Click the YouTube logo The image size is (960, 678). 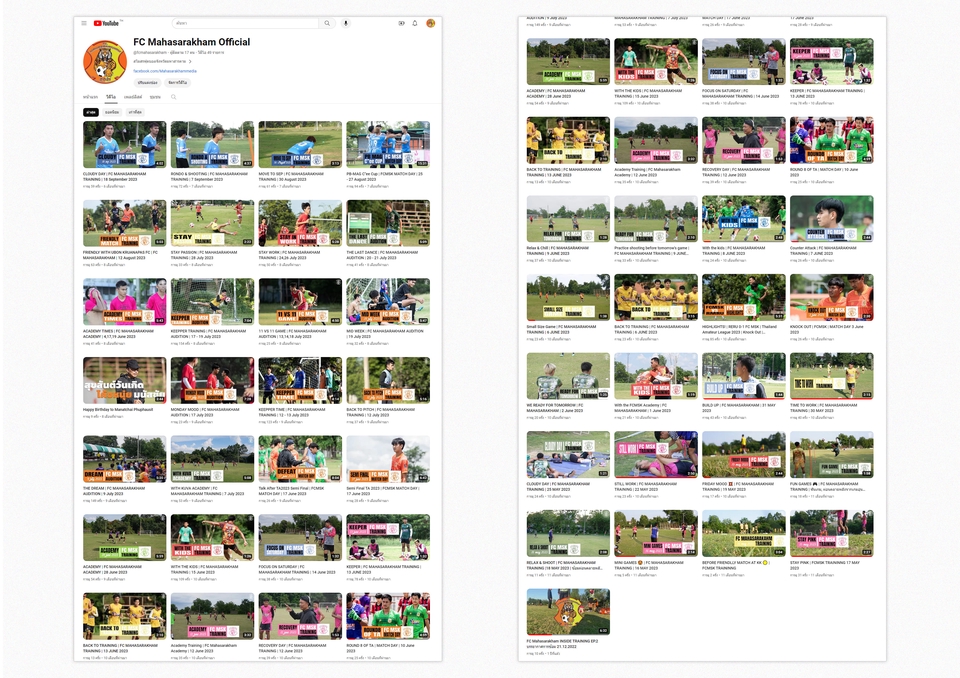[107, 23]
